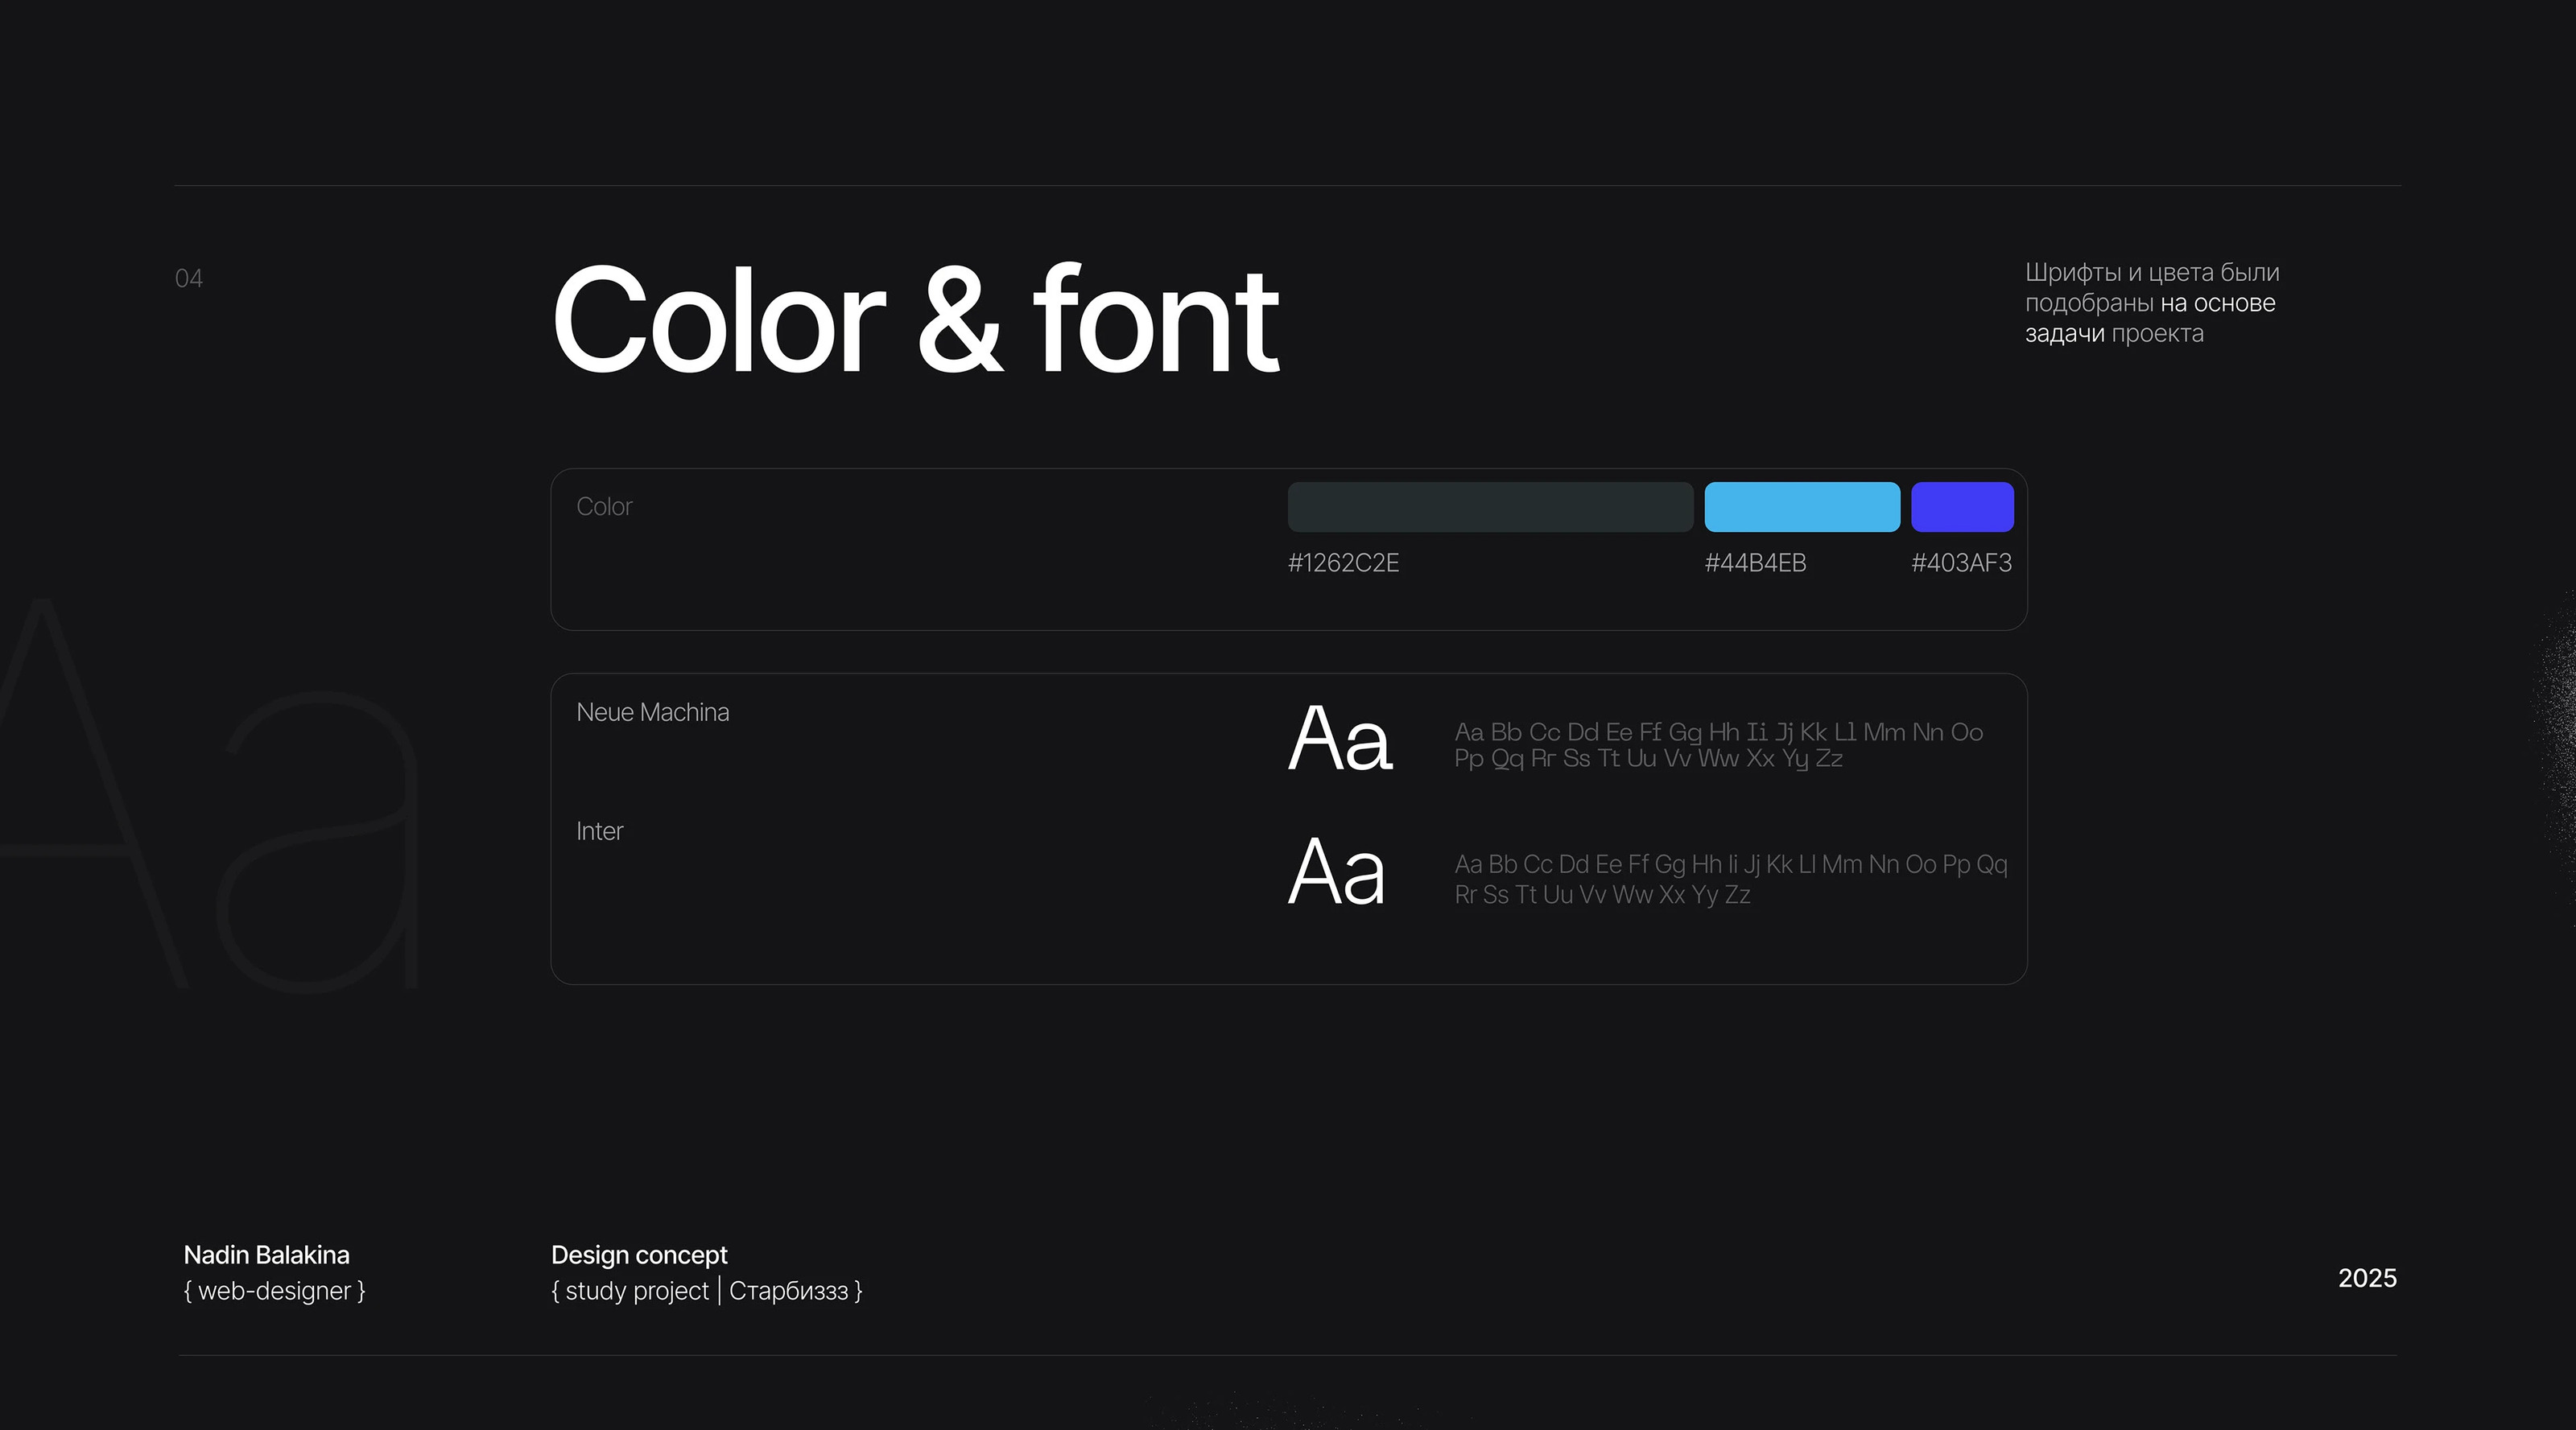Image resolution: width=2576 pixels, height=1430 pixels.
Task: Click the #44B4EB hex code text
Action: pyautogui.click(x=1754, y=563)
